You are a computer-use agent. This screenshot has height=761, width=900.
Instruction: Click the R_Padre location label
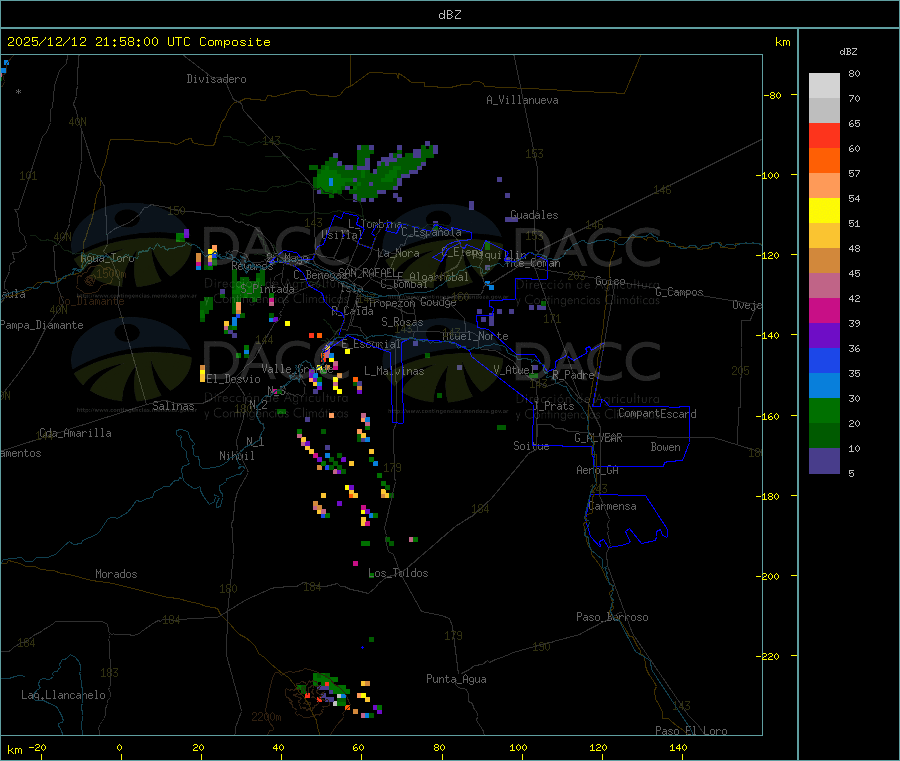573,375
